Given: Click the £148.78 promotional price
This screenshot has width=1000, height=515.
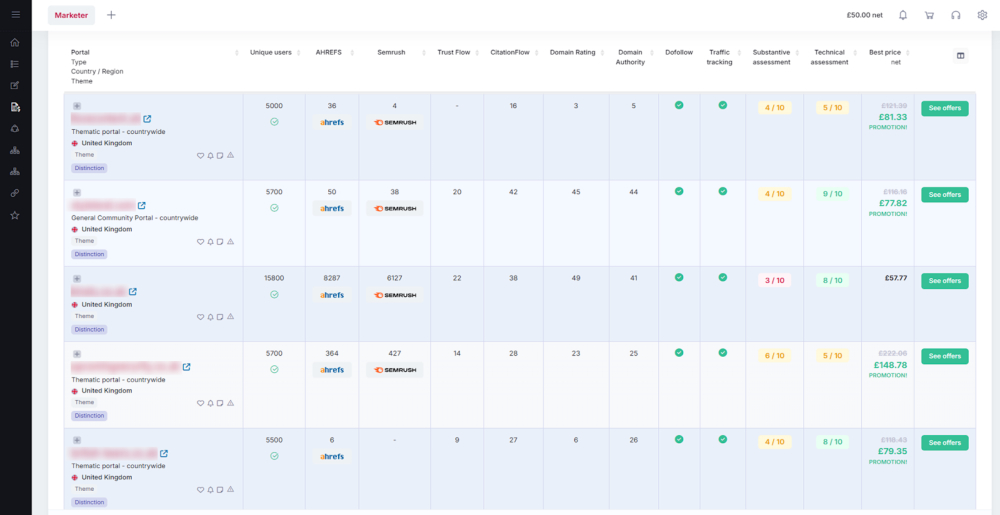Looking at the screenshot, I should [x=890, y=365].
